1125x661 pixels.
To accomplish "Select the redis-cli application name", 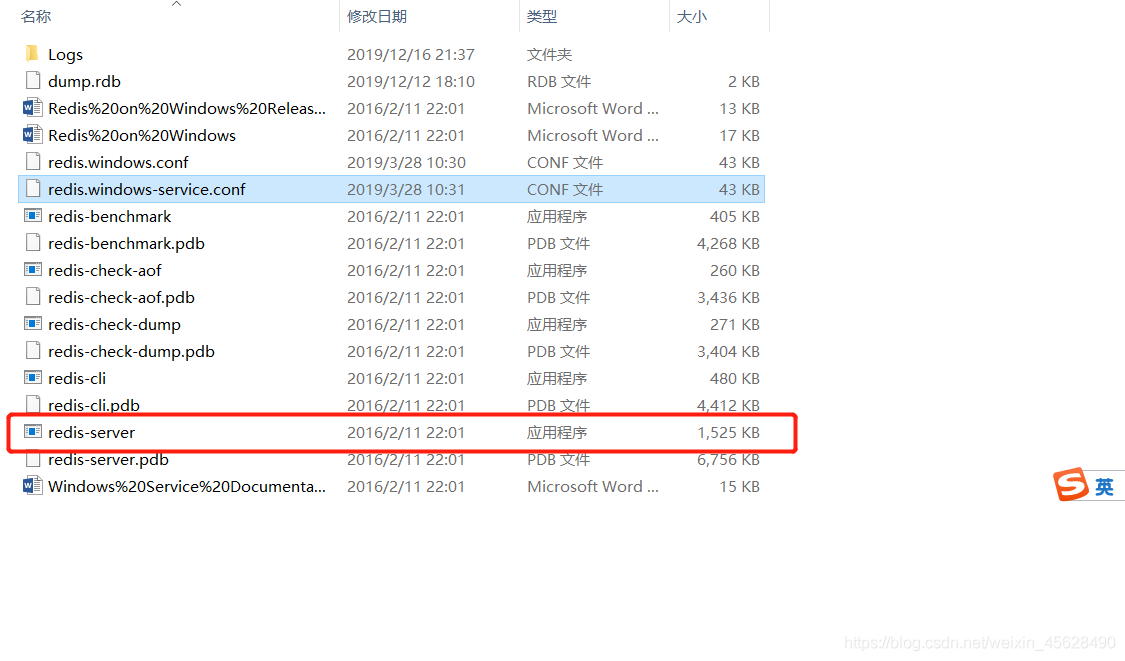I will (77, 378).
